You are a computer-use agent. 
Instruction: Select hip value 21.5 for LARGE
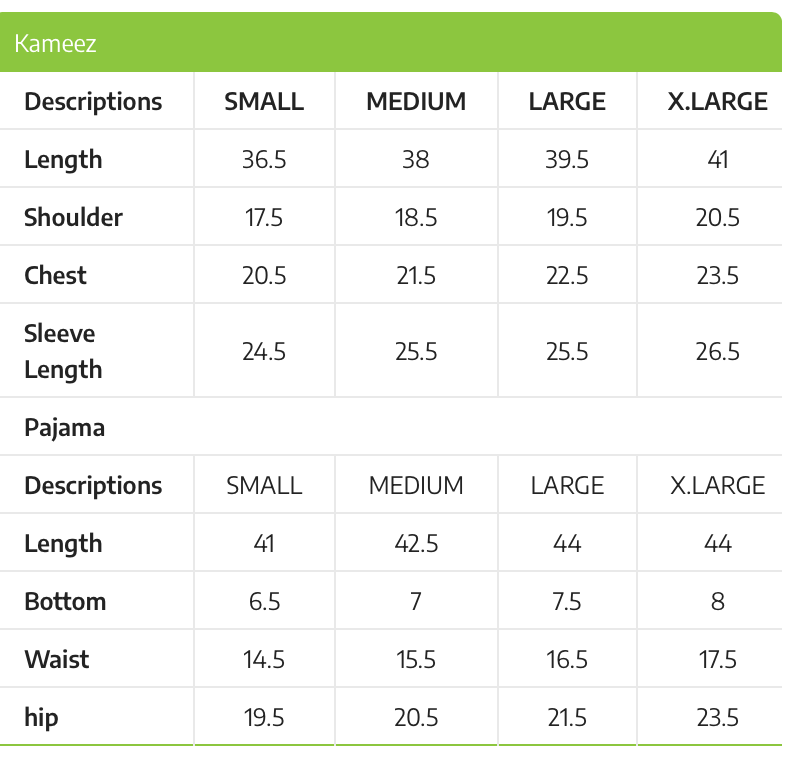click(x=567, y=718)
